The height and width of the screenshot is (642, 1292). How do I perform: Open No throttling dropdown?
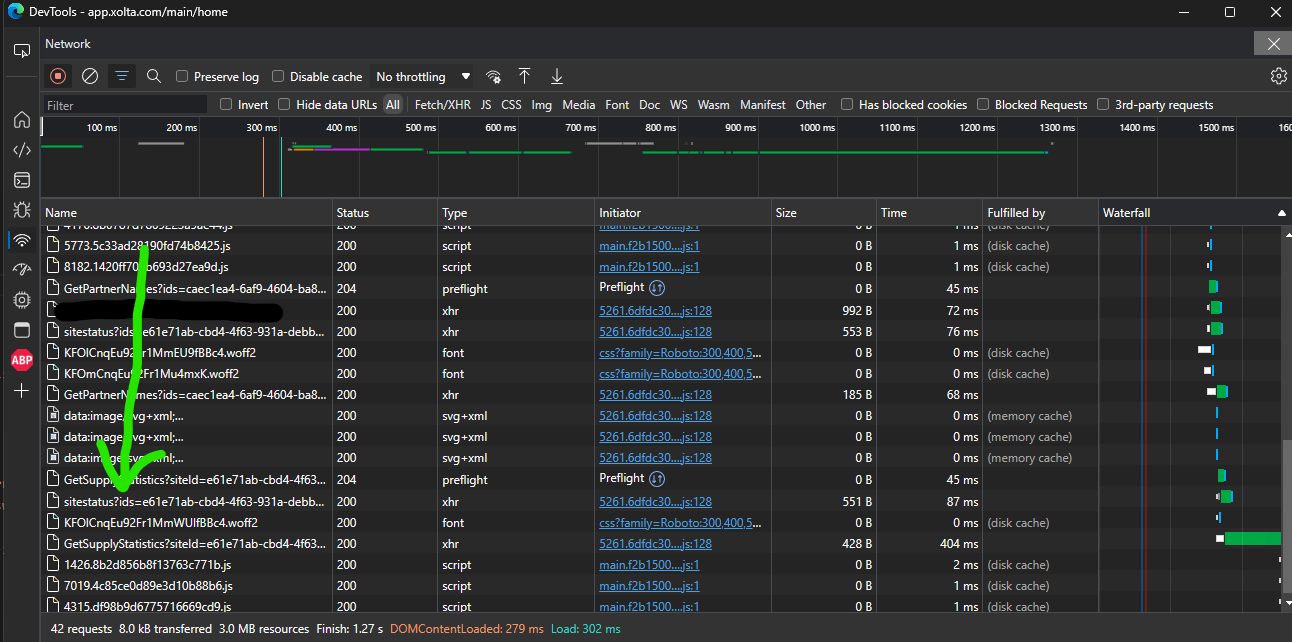422,77
